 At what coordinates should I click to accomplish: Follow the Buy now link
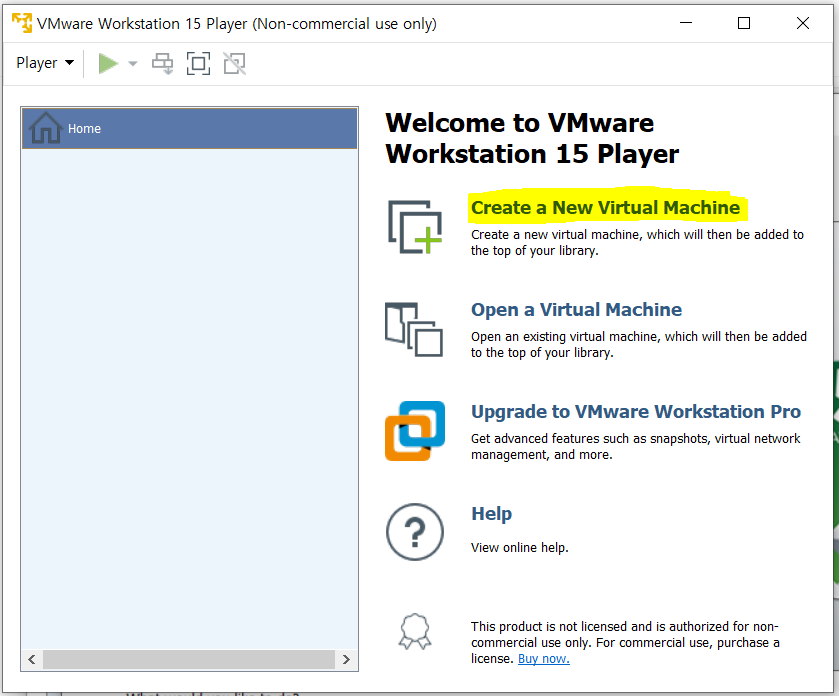[544, 659]
